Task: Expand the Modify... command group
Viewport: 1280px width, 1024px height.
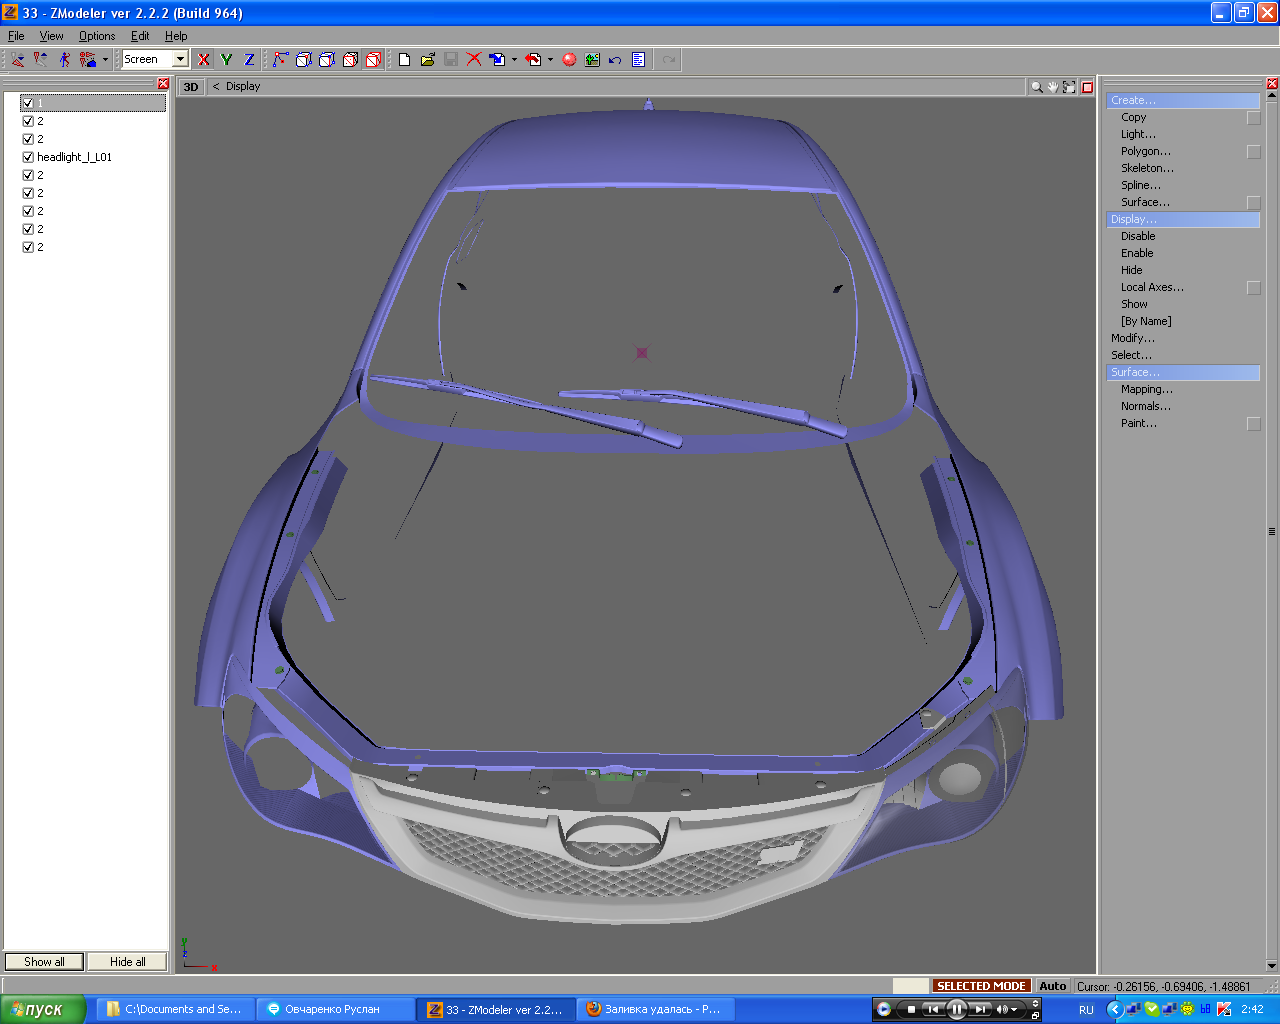Action: pyautogui.click(x=1132, y=339)
